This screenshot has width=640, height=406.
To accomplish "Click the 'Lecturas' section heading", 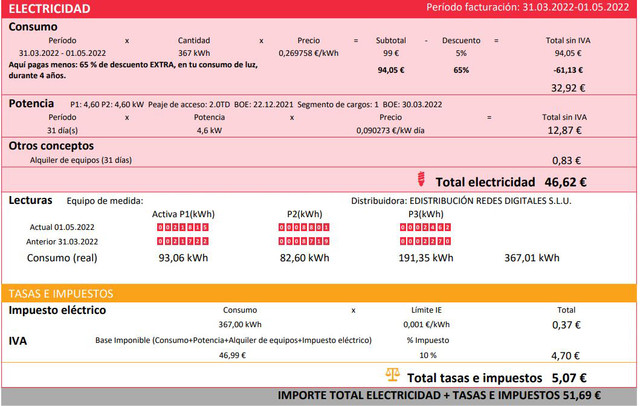I will tap(31, 200).
